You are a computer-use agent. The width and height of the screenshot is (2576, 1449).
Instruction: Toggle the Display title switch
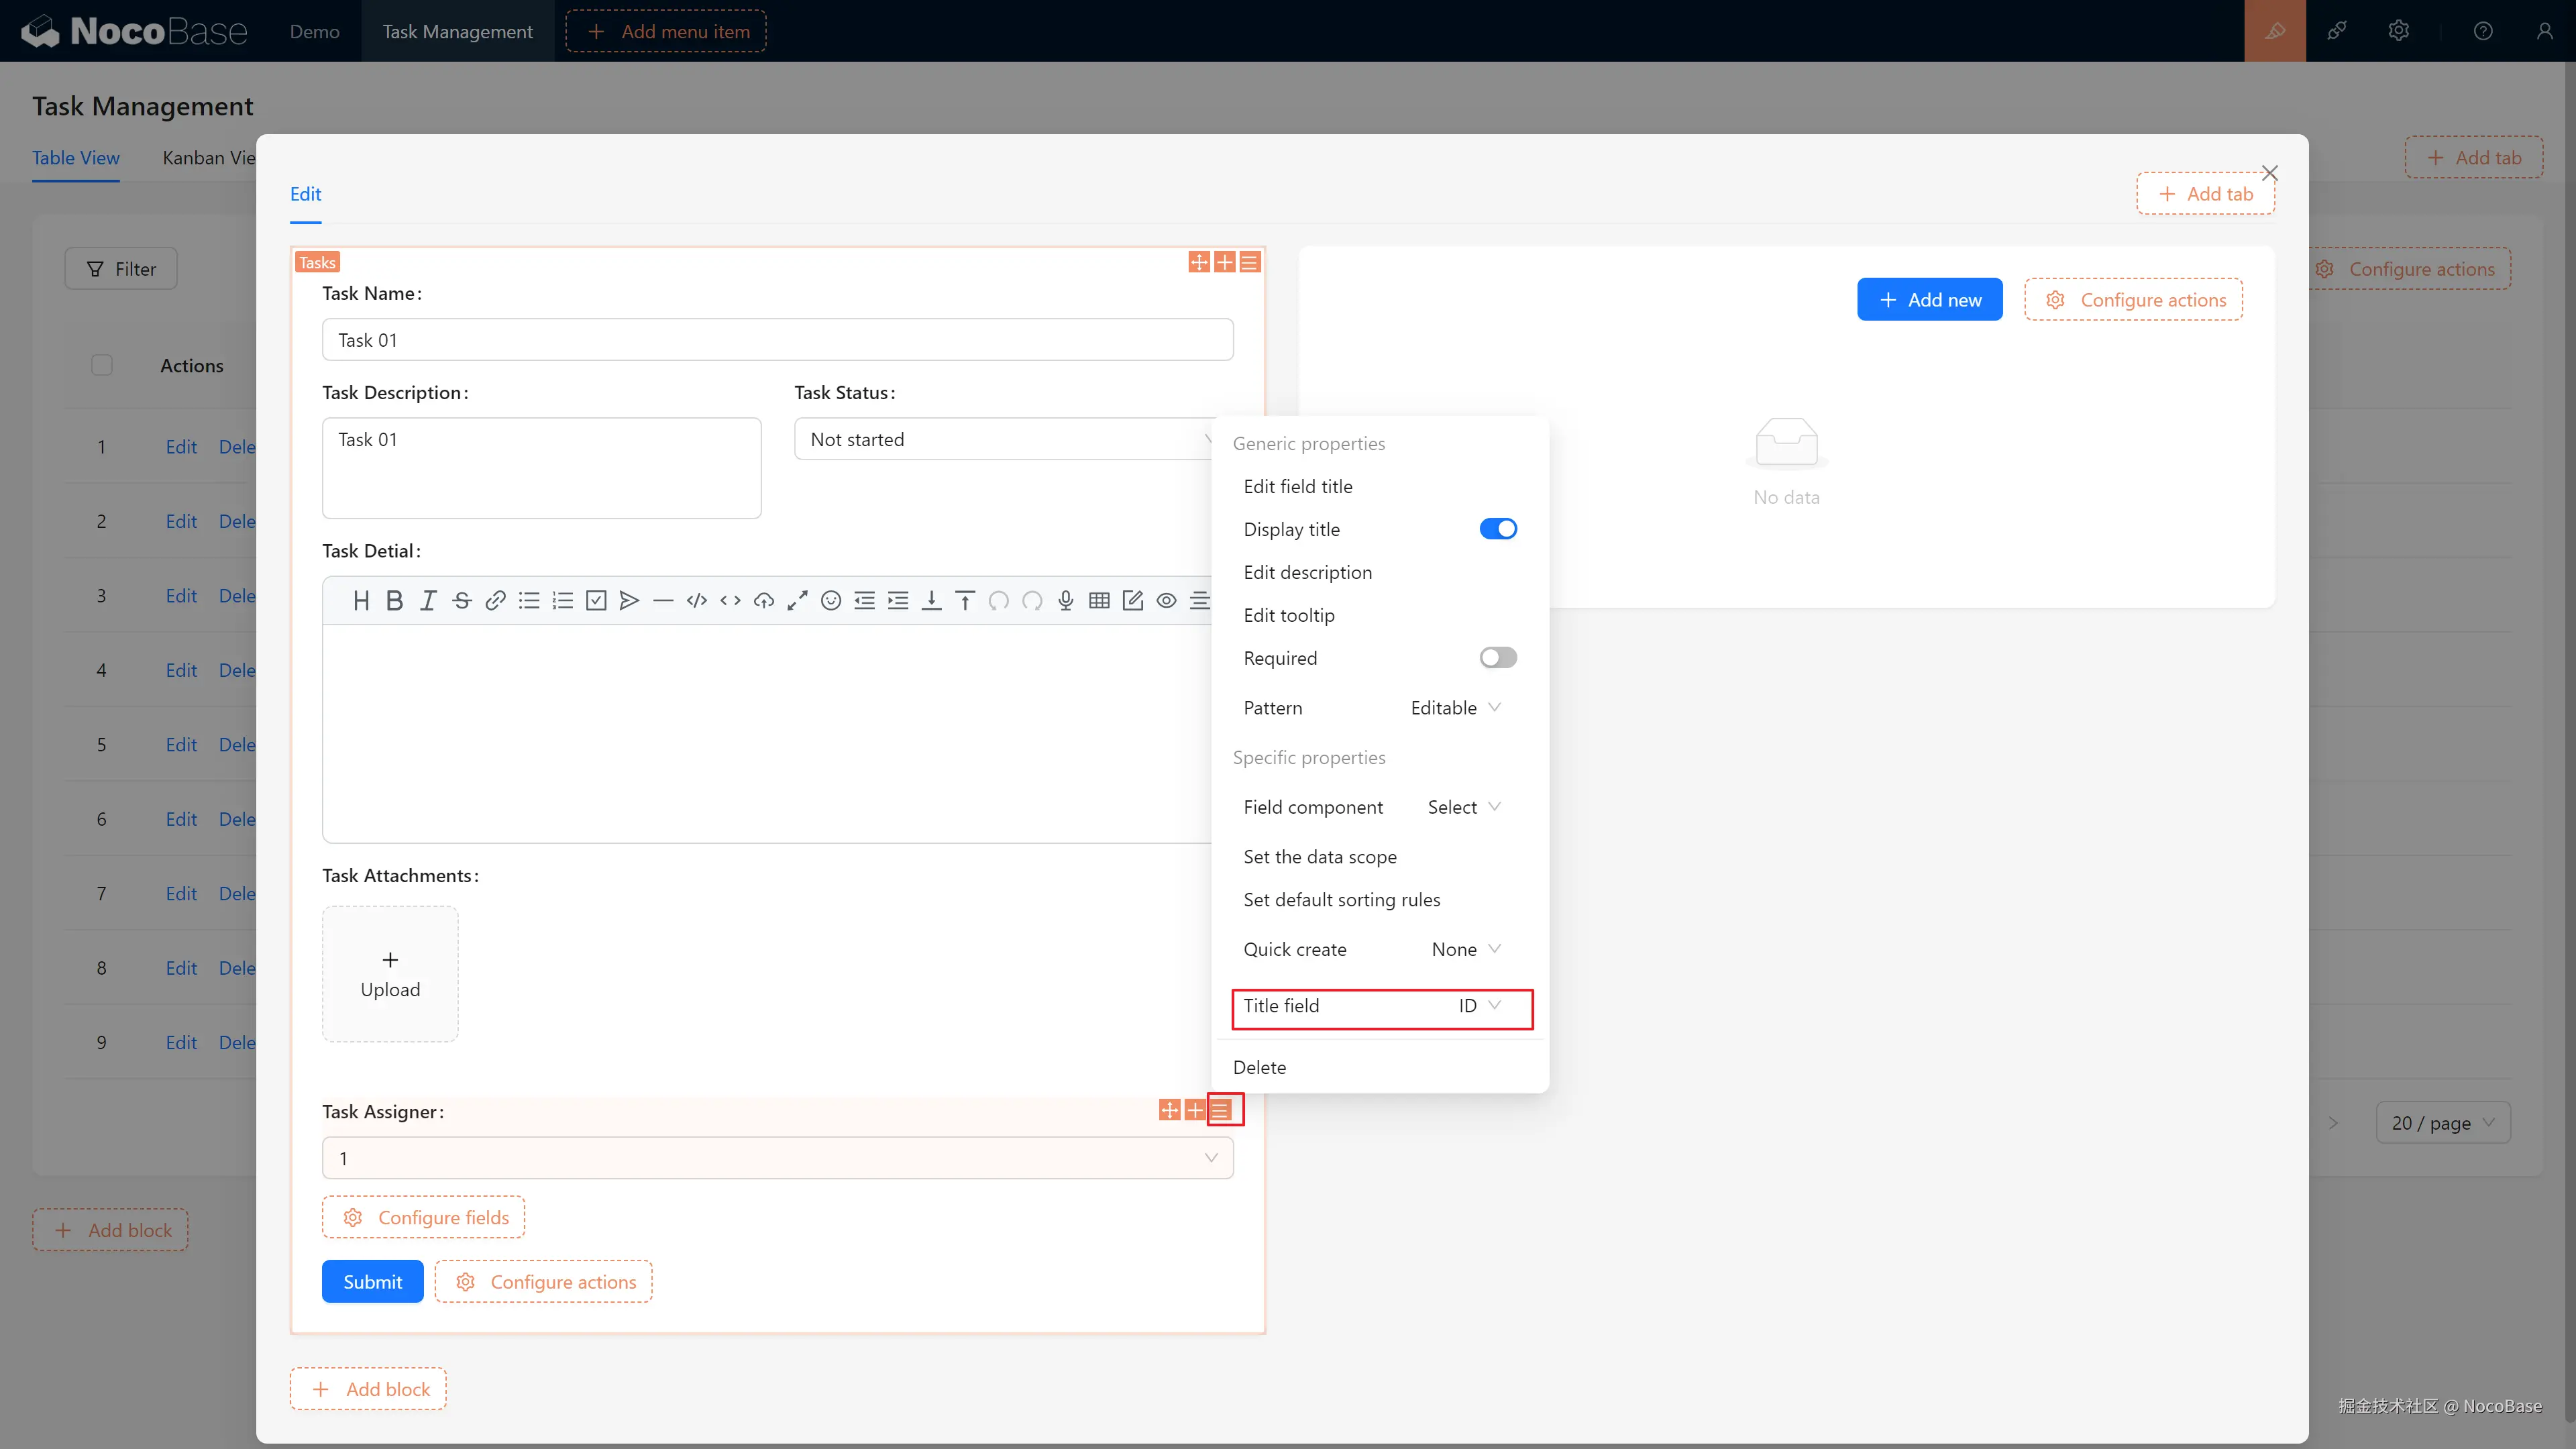1497,529
